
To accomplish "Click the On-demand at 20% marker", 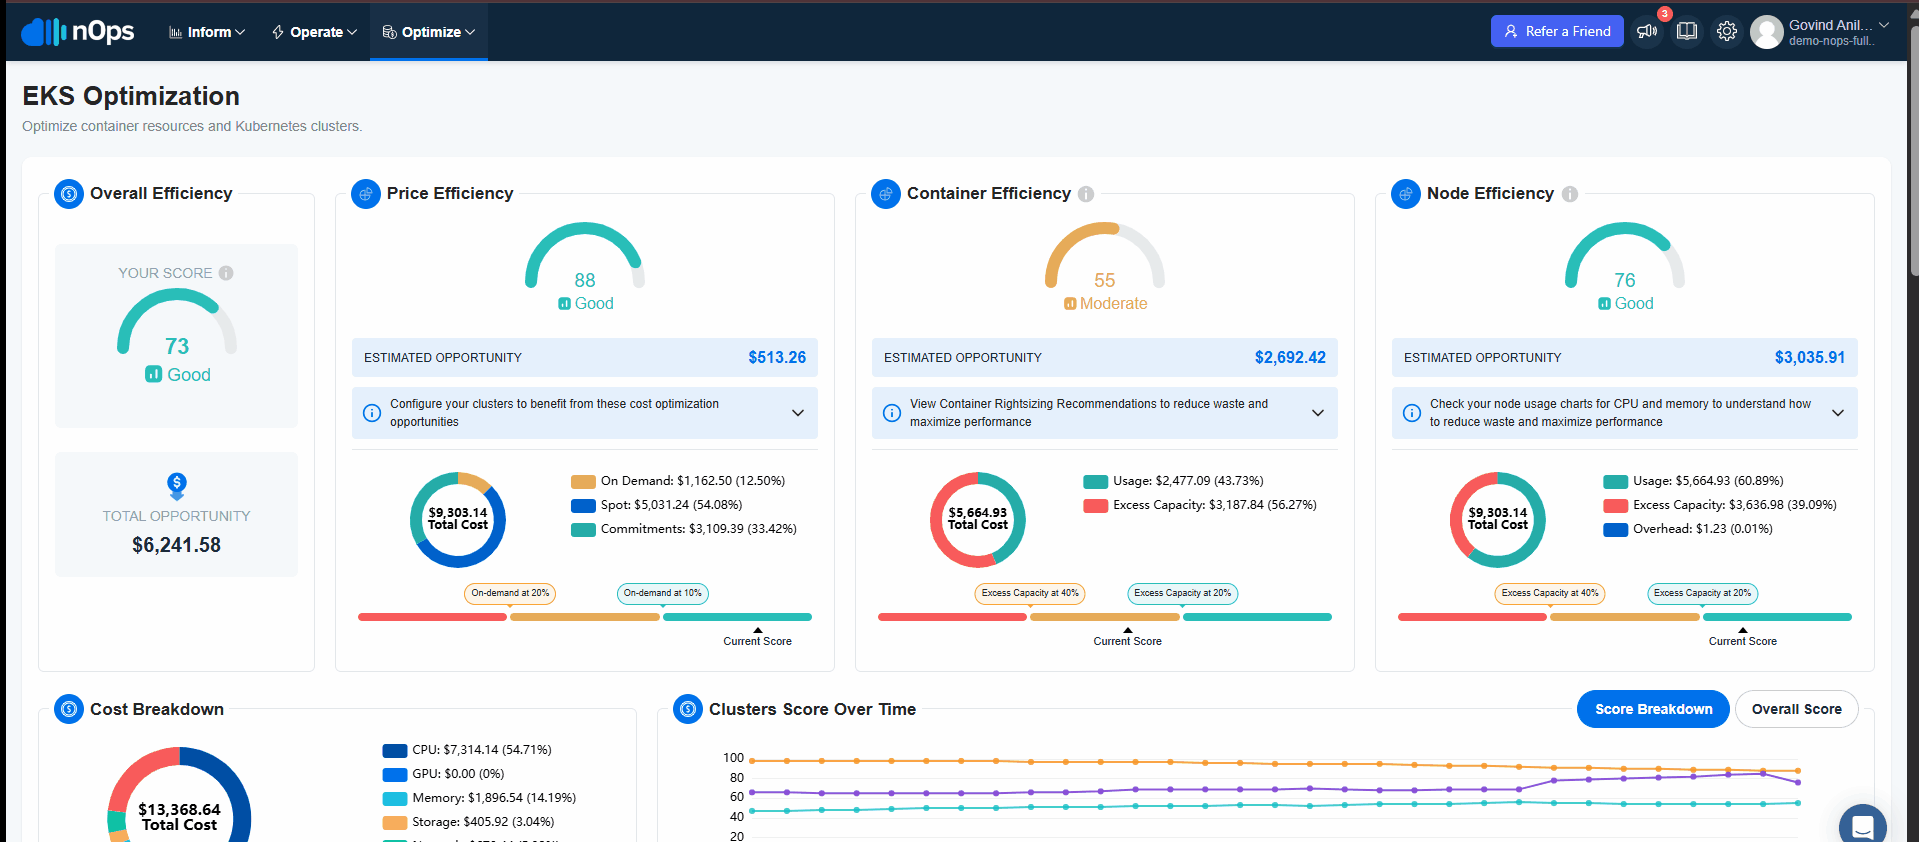I will (x=510, y=593).
